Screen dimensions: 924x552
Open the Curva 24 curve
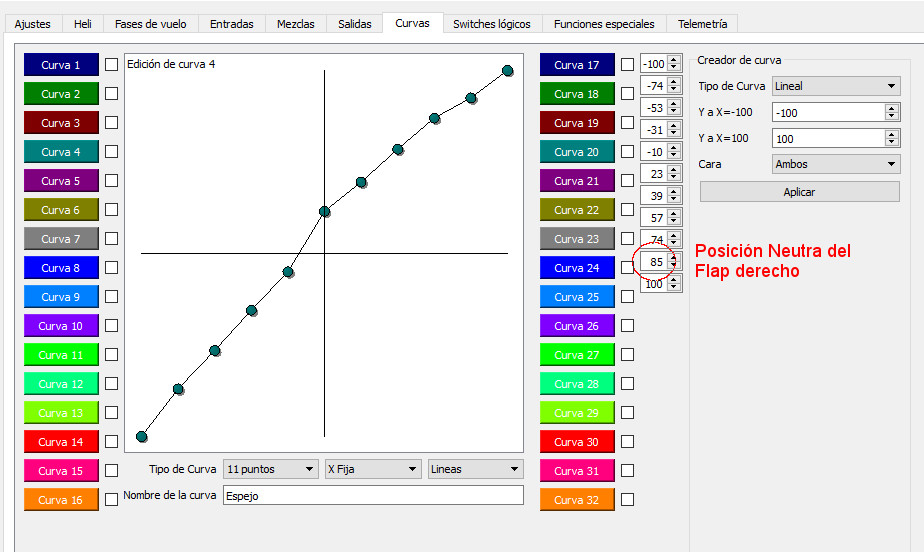pyautogui.click(x=577, y=268)
